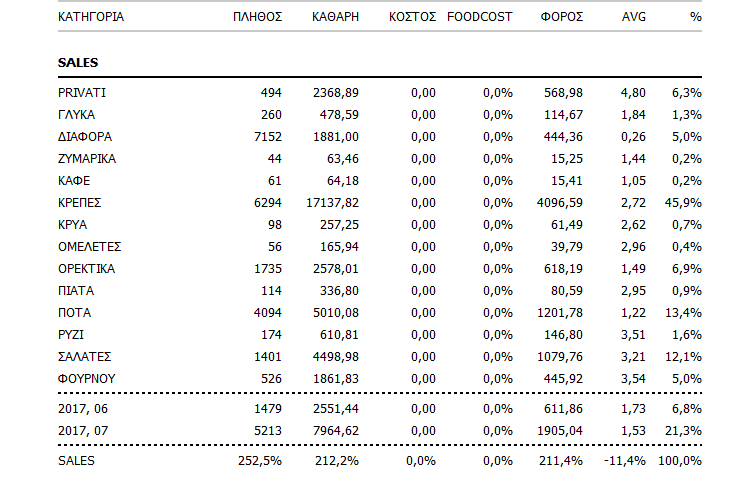756x484 pixels.
Task: Select the PRIVATI category row label
Action: click(82, 93)
